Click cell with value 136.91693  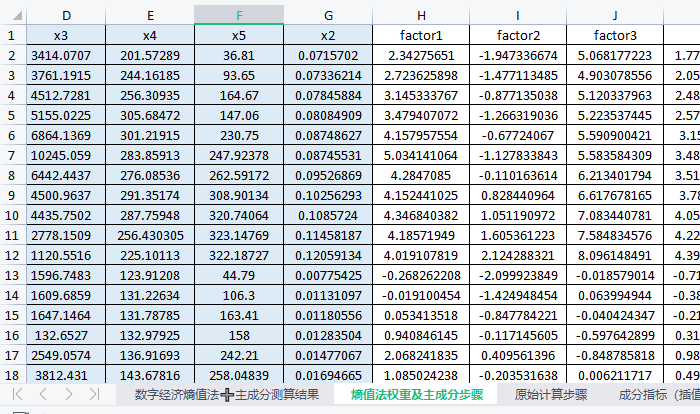[x=150, y=355]
